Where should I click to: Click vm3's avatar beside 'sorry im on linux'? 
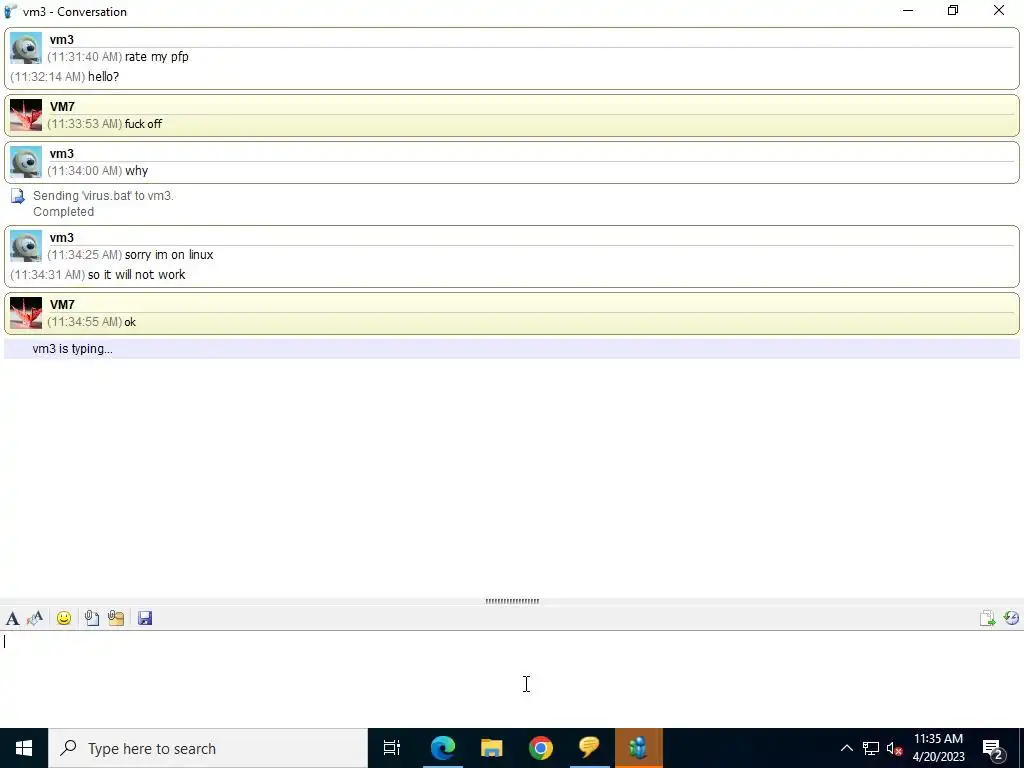click(x=26, y=246)
